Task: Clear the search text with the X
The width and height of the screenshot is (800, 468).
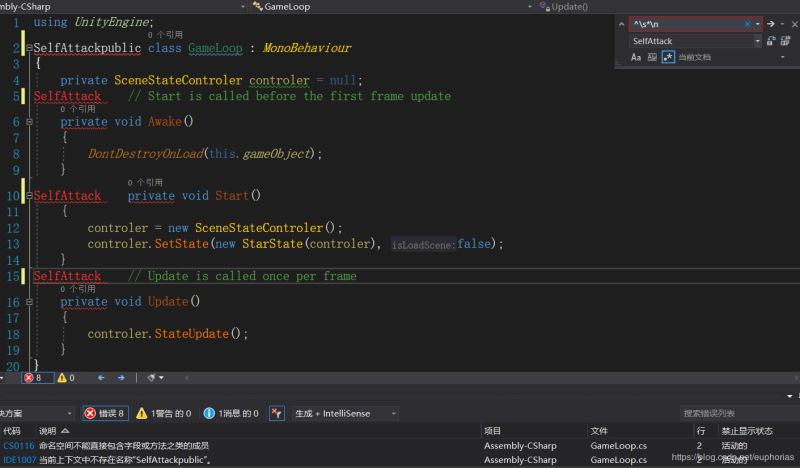Action: tap(747, 23)
